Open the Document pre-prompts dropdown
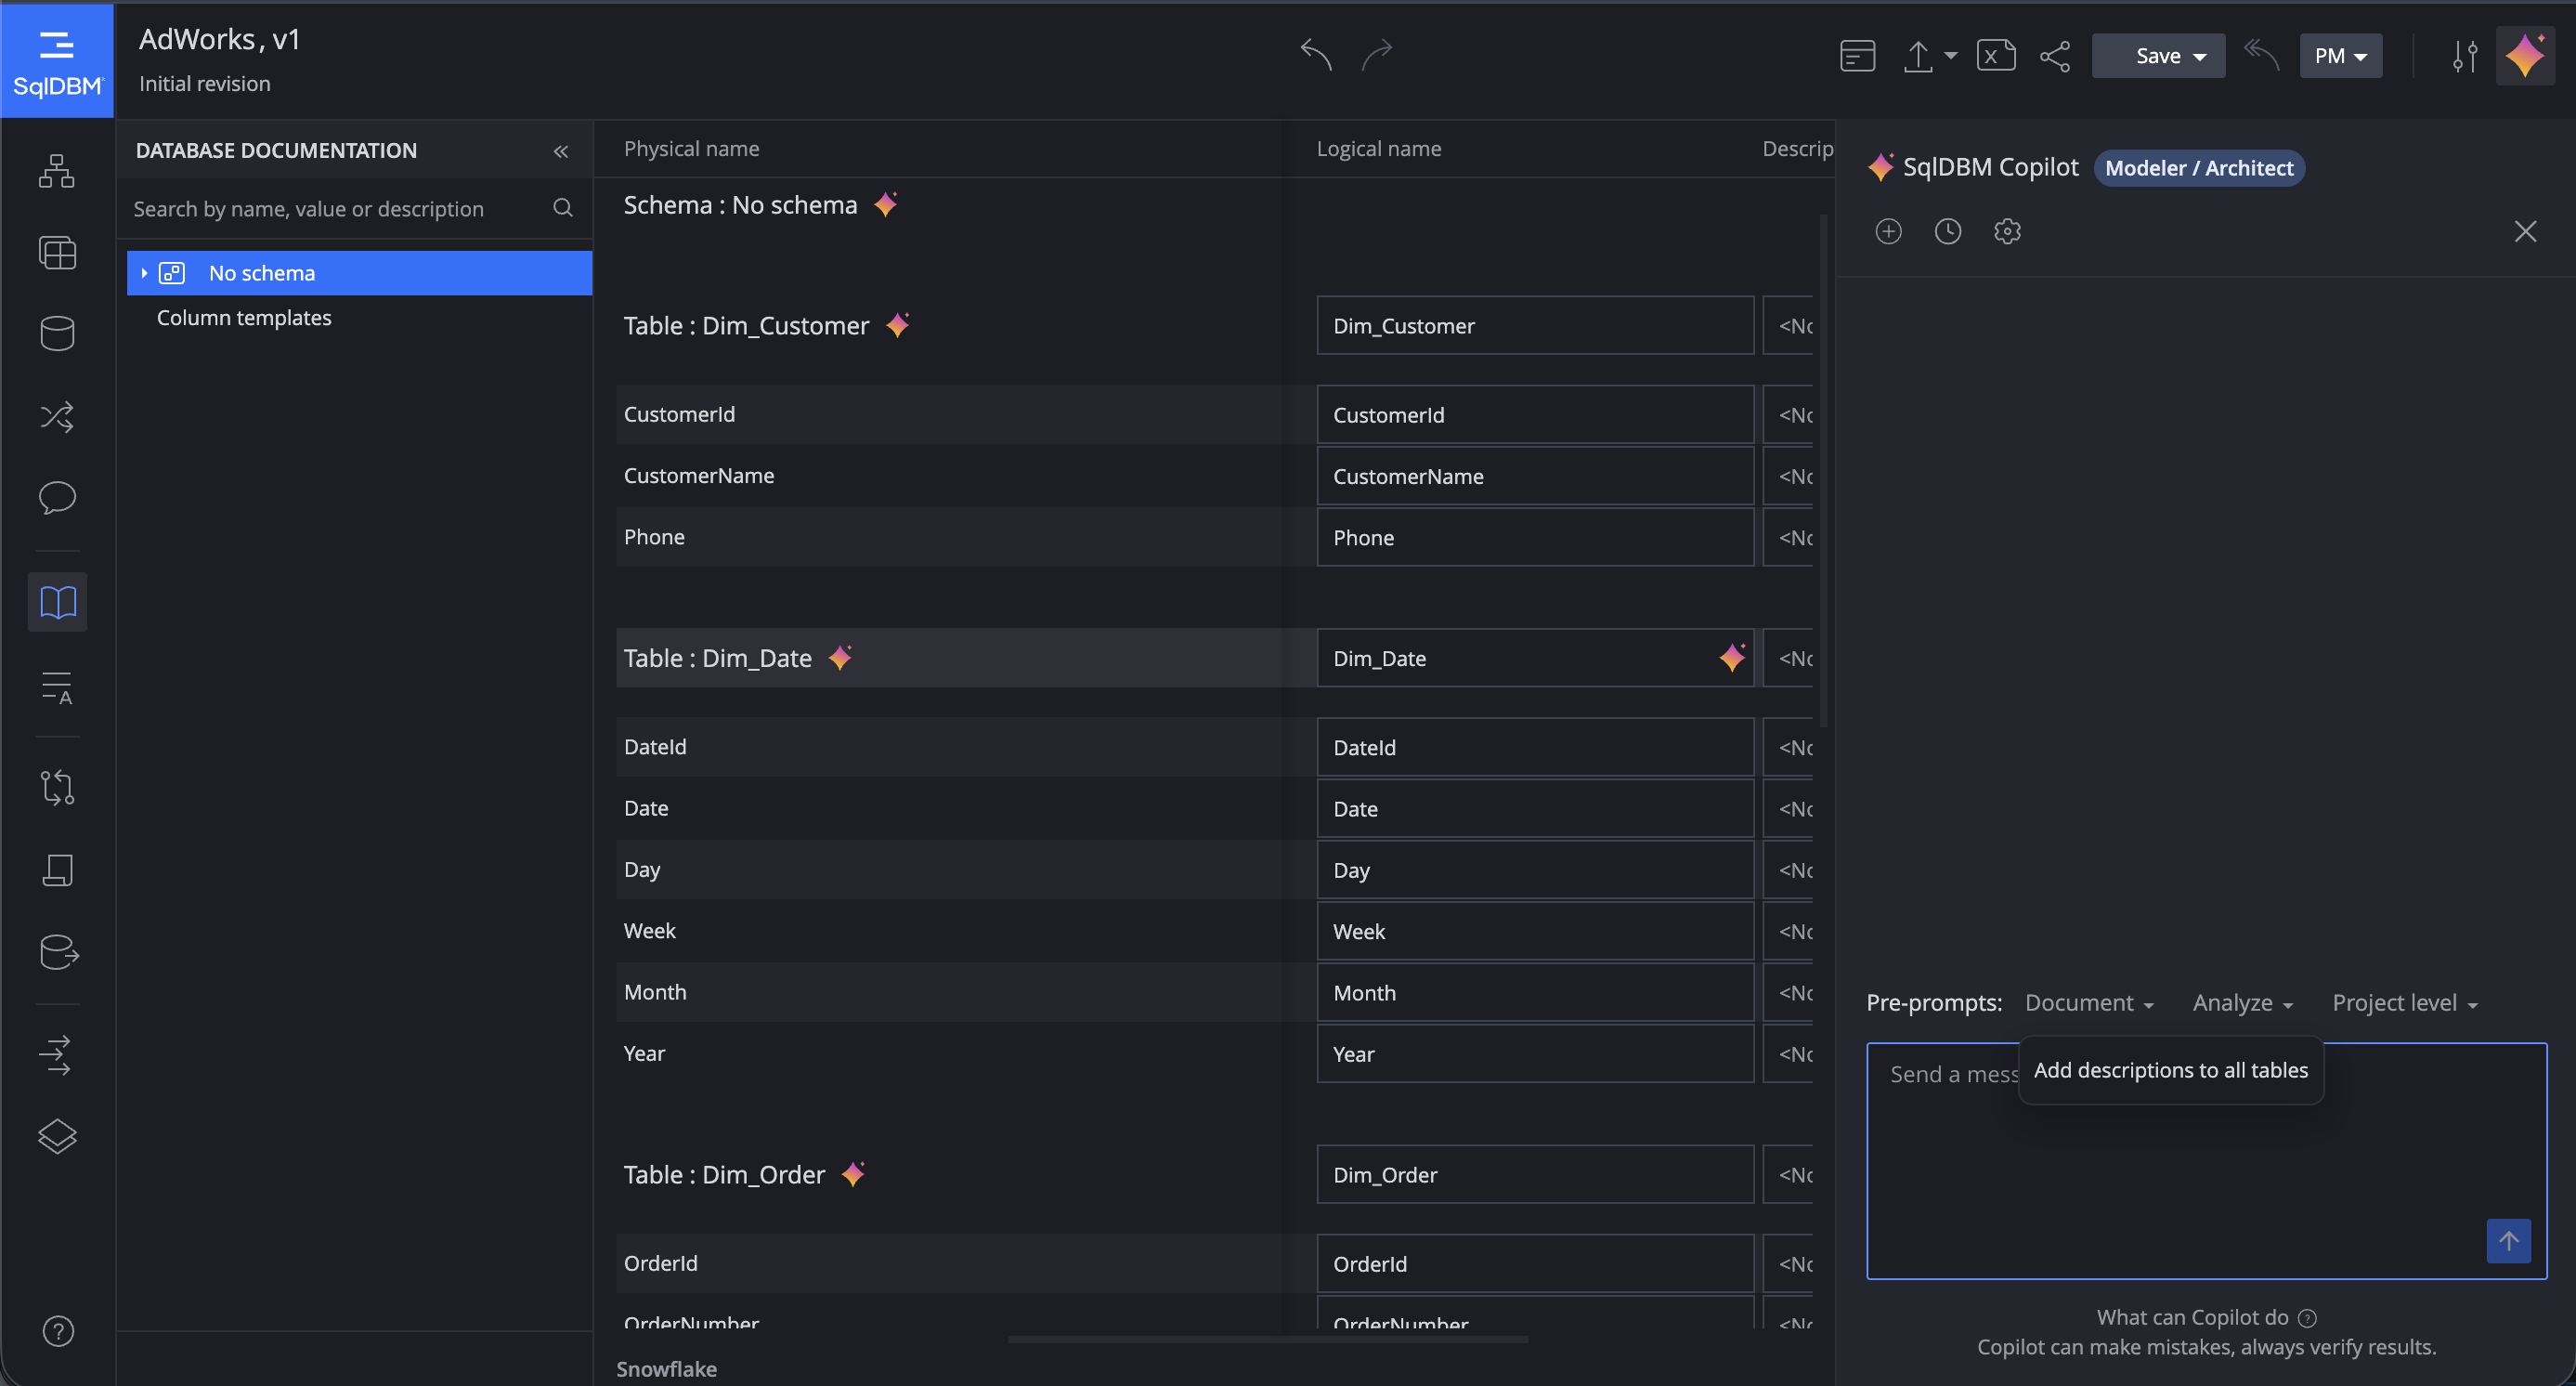Screen dimensions: 2576x1386 [x=2089, y=1002]
